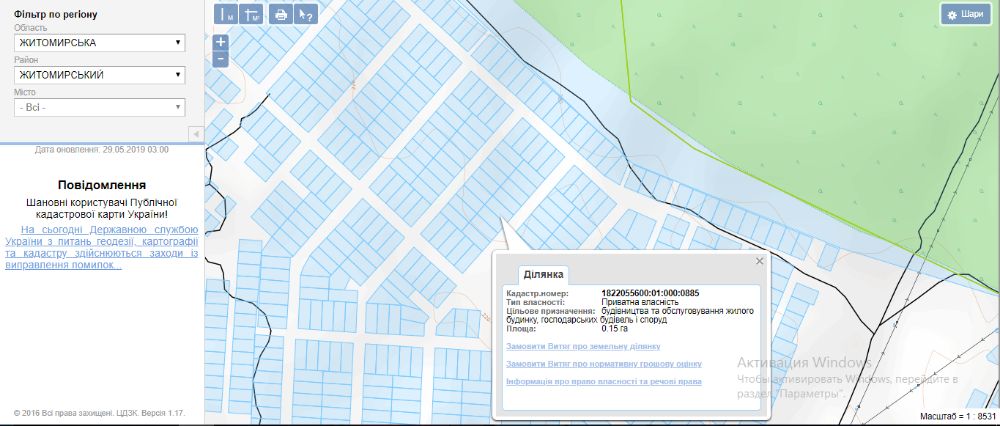
Task: Collapse the left filter side panel arrow
Action: [x=196, y=134]
